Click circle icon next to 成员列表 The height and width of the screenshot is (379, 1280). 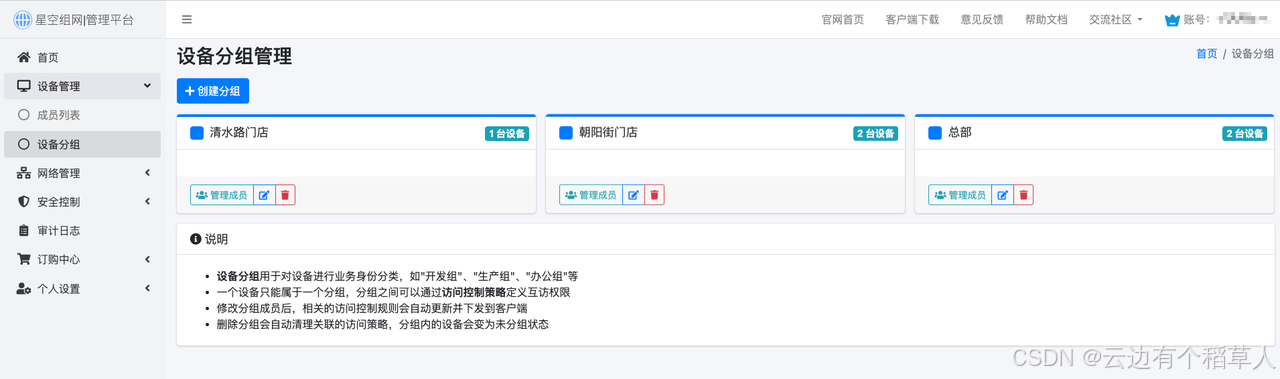pos(24,115)
